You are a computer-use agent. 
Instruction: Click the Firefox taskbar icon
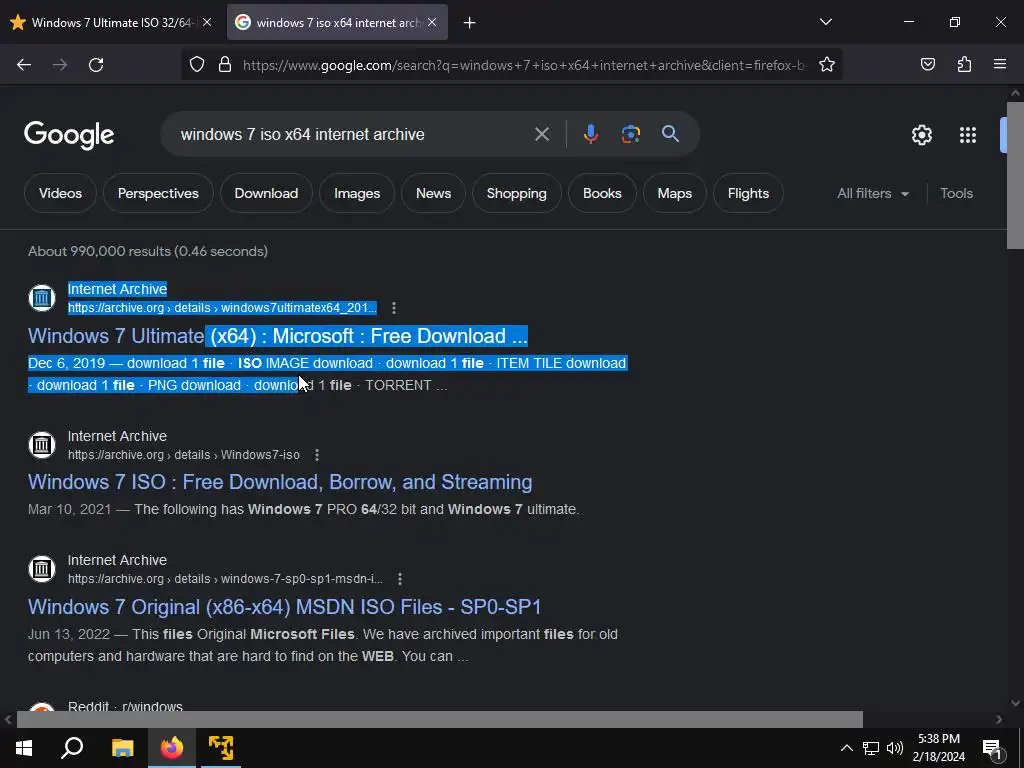coord(172,748)
